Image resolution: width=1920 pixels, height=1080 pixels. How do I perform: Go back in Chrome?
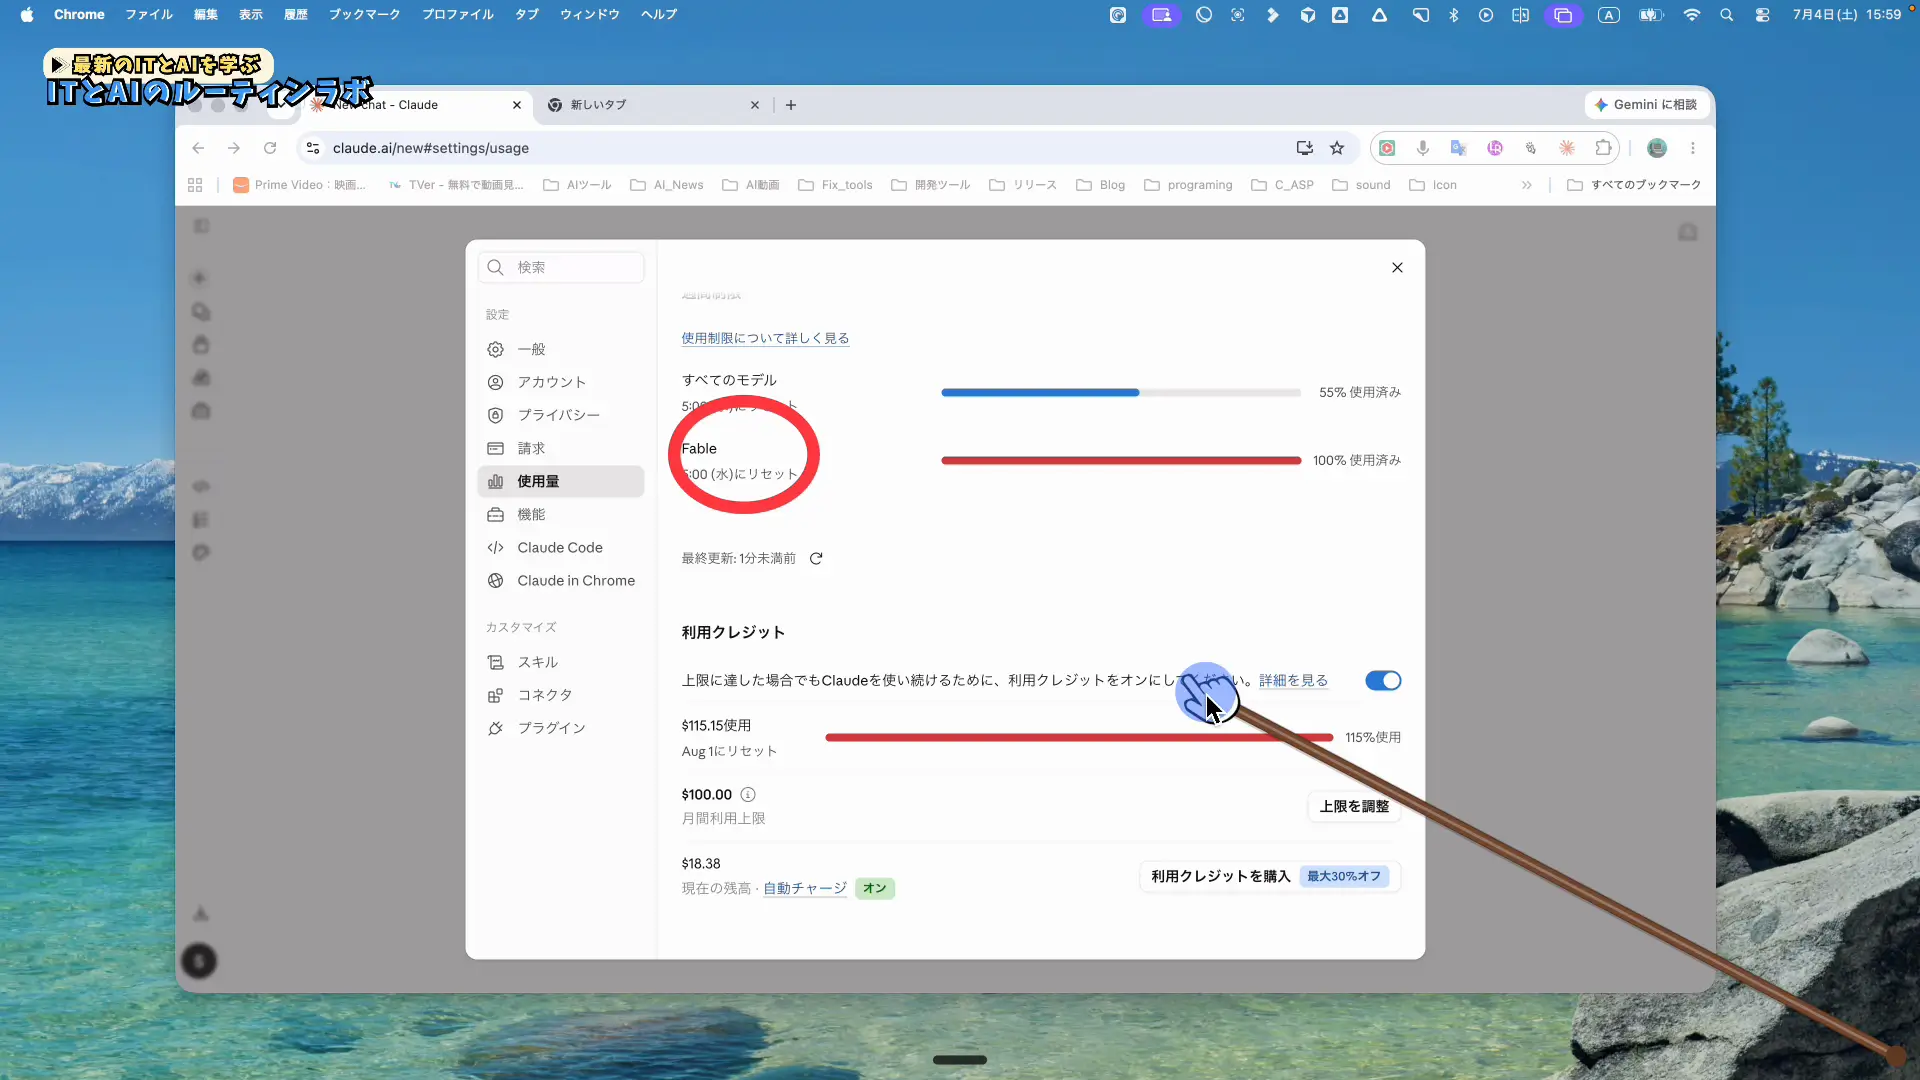pyautogui.click(x=198, y=148)
